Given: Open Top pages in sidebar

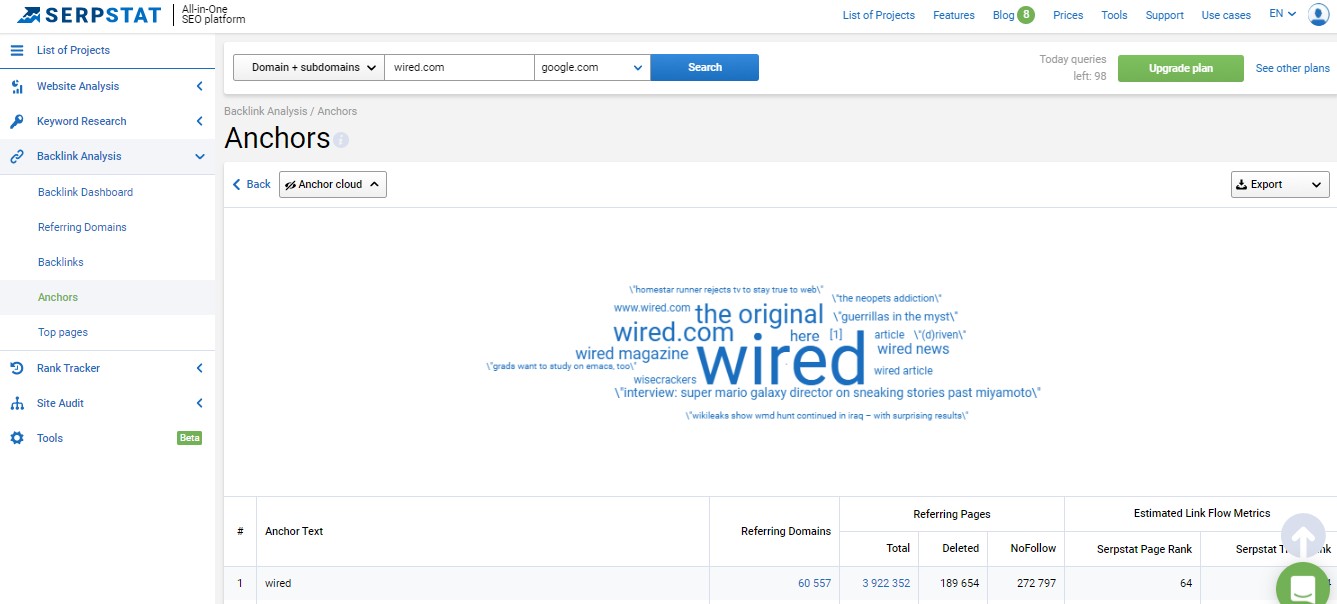Looking at the screenshot, I should coord(63,332).
